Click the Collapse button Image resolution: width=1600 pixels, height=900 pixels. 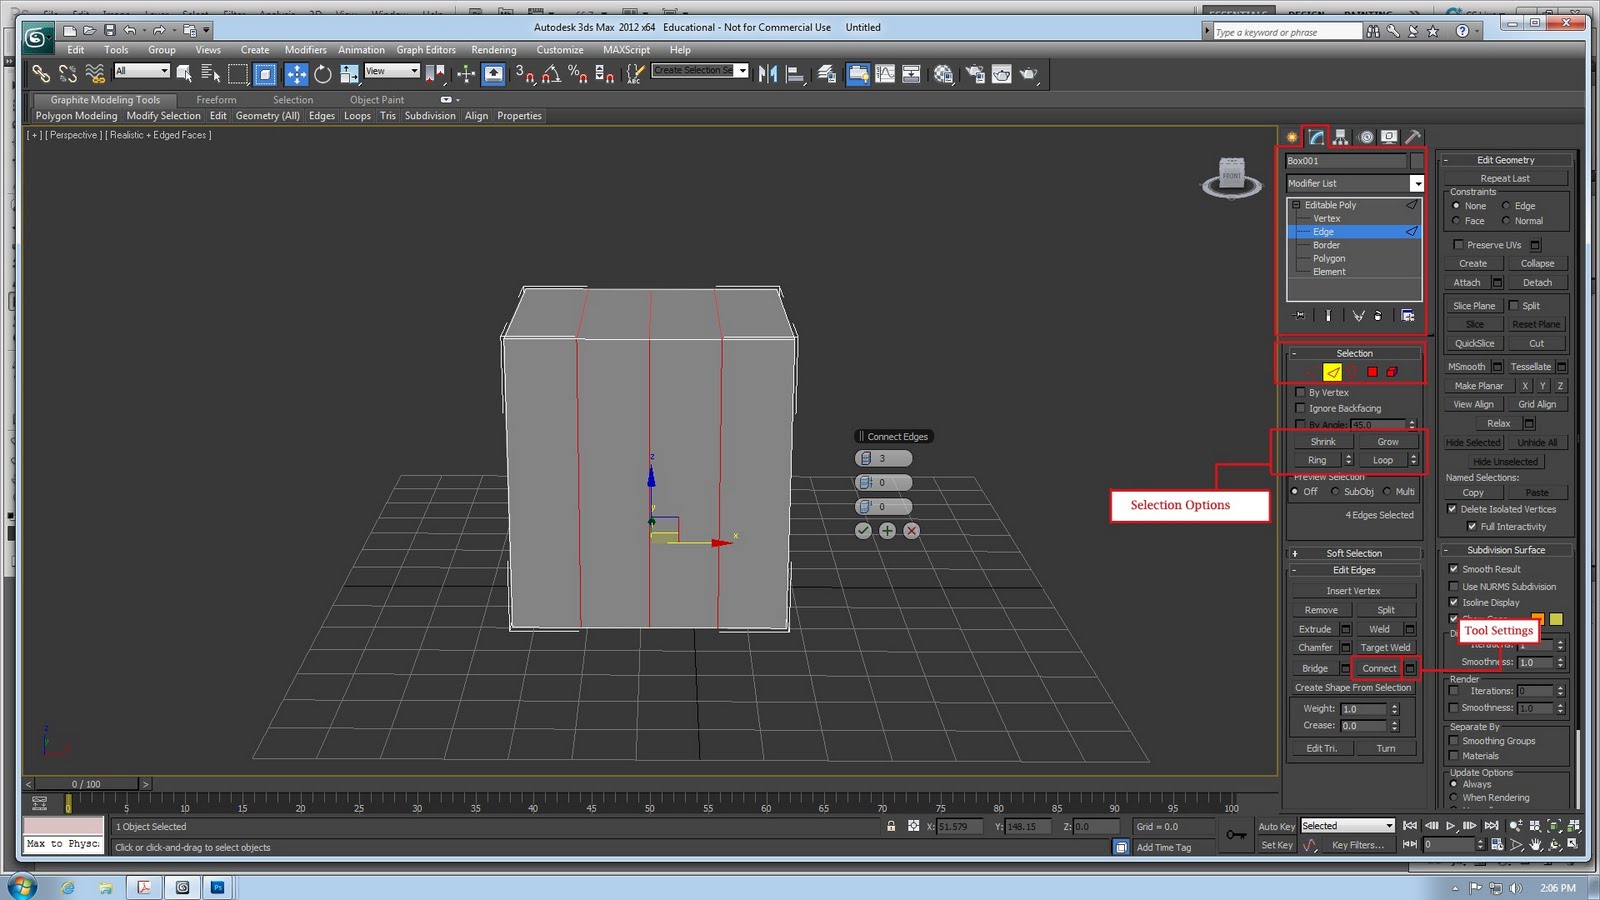1537,264
